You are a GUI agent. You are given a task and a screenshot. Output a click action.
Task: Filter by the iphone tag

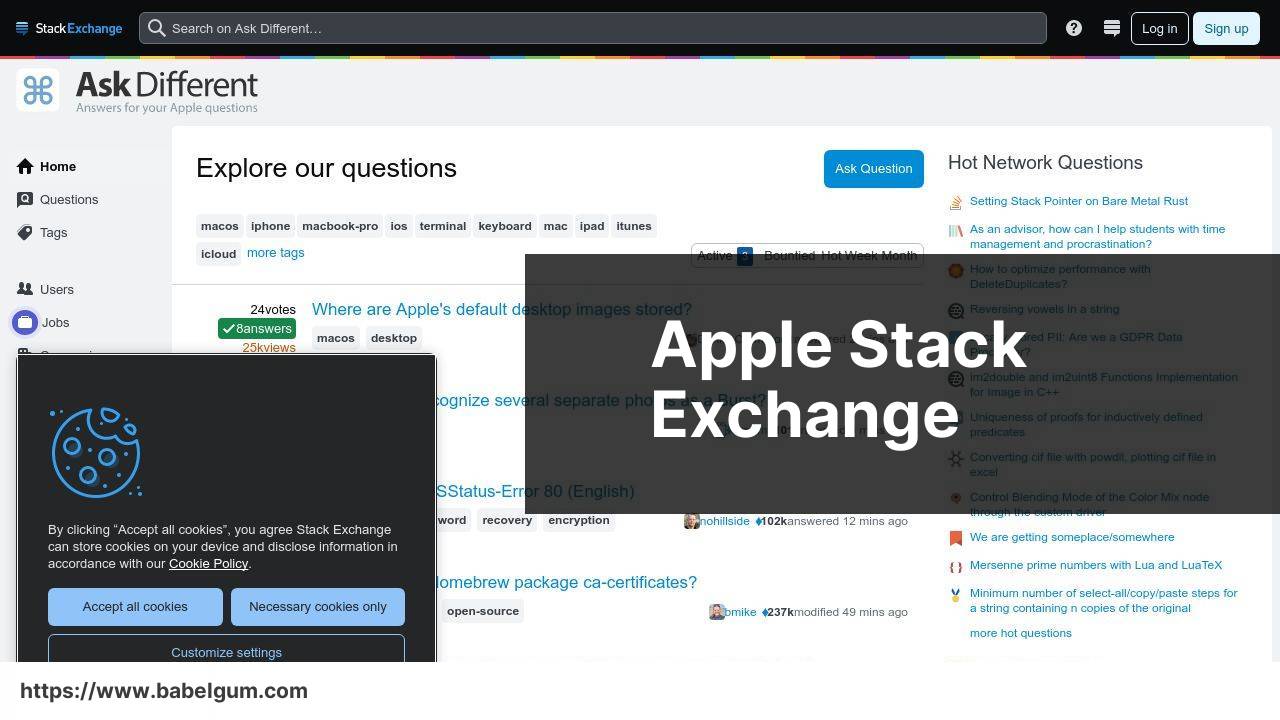(270, 226)
